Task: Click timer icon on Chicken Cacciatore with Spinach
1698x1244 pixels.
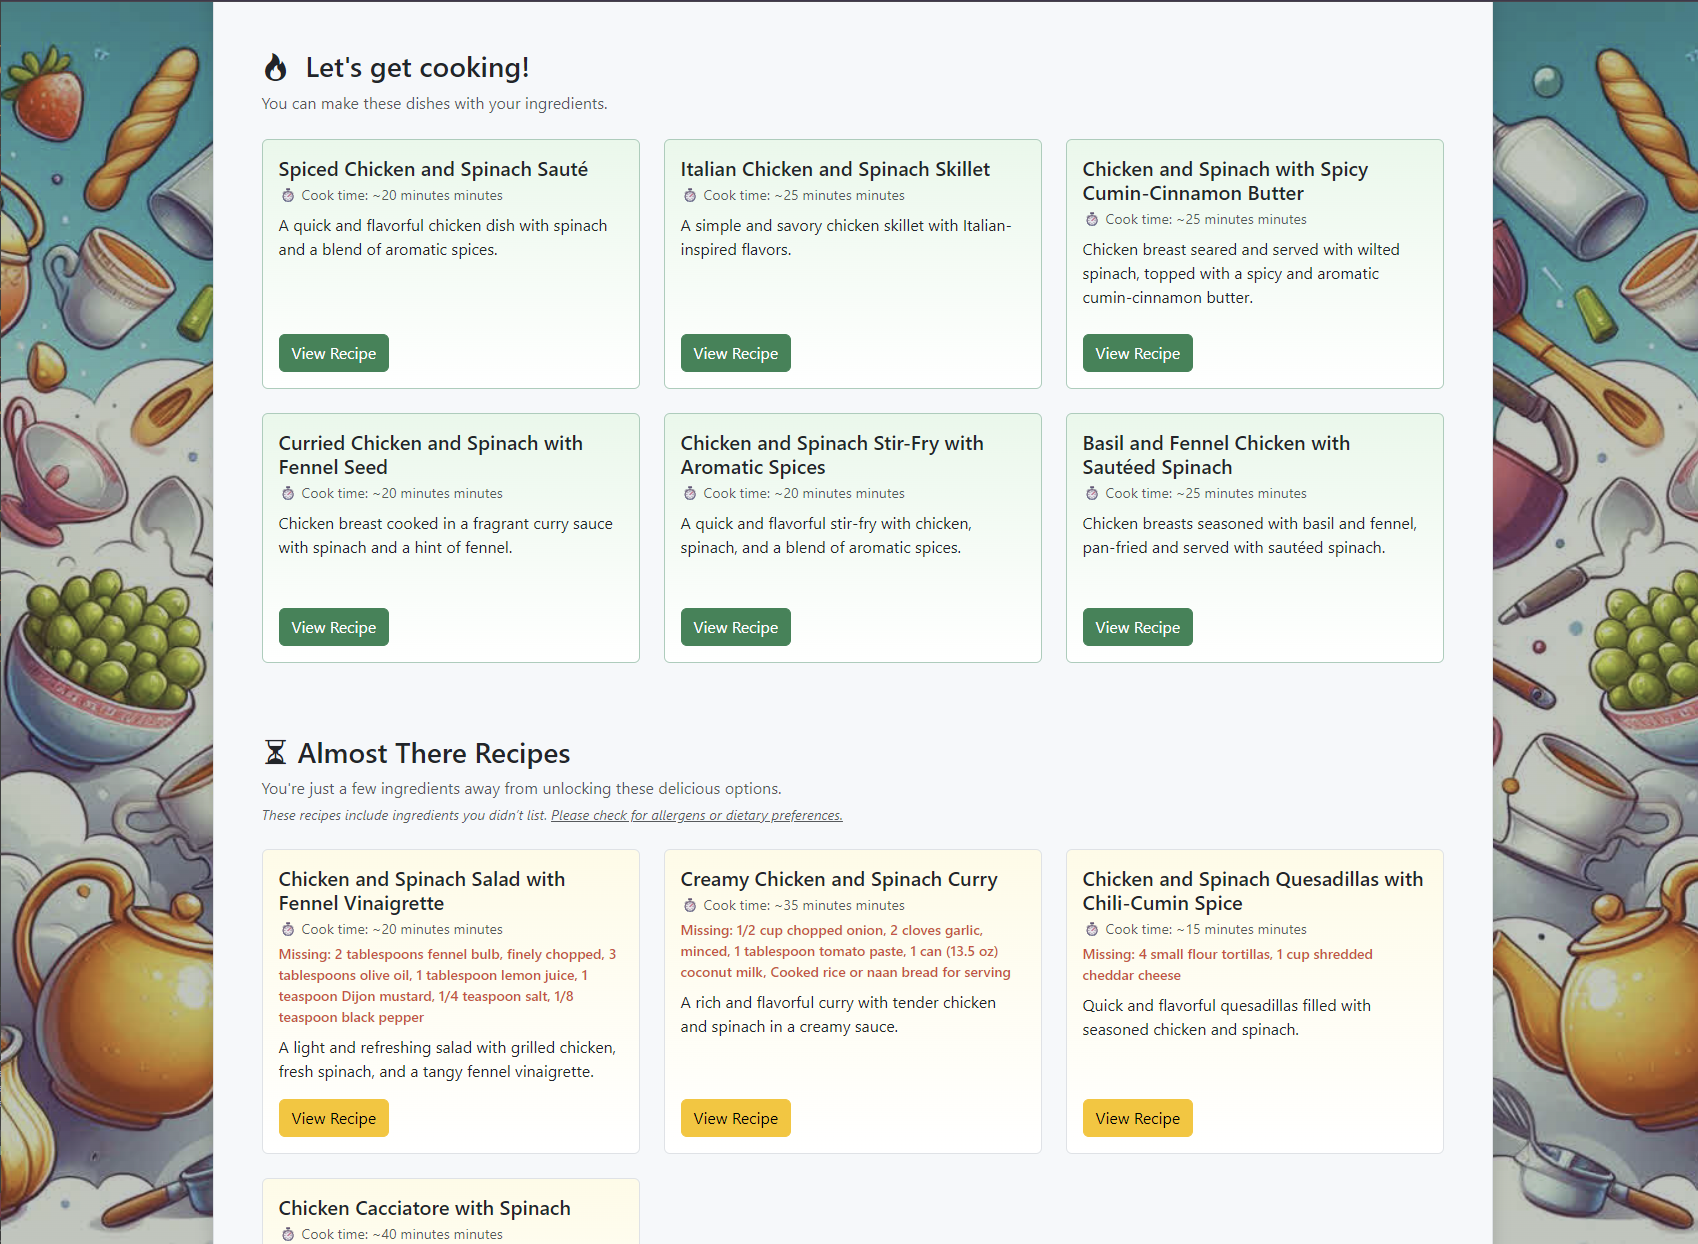Action: (x=288, y=1235)
